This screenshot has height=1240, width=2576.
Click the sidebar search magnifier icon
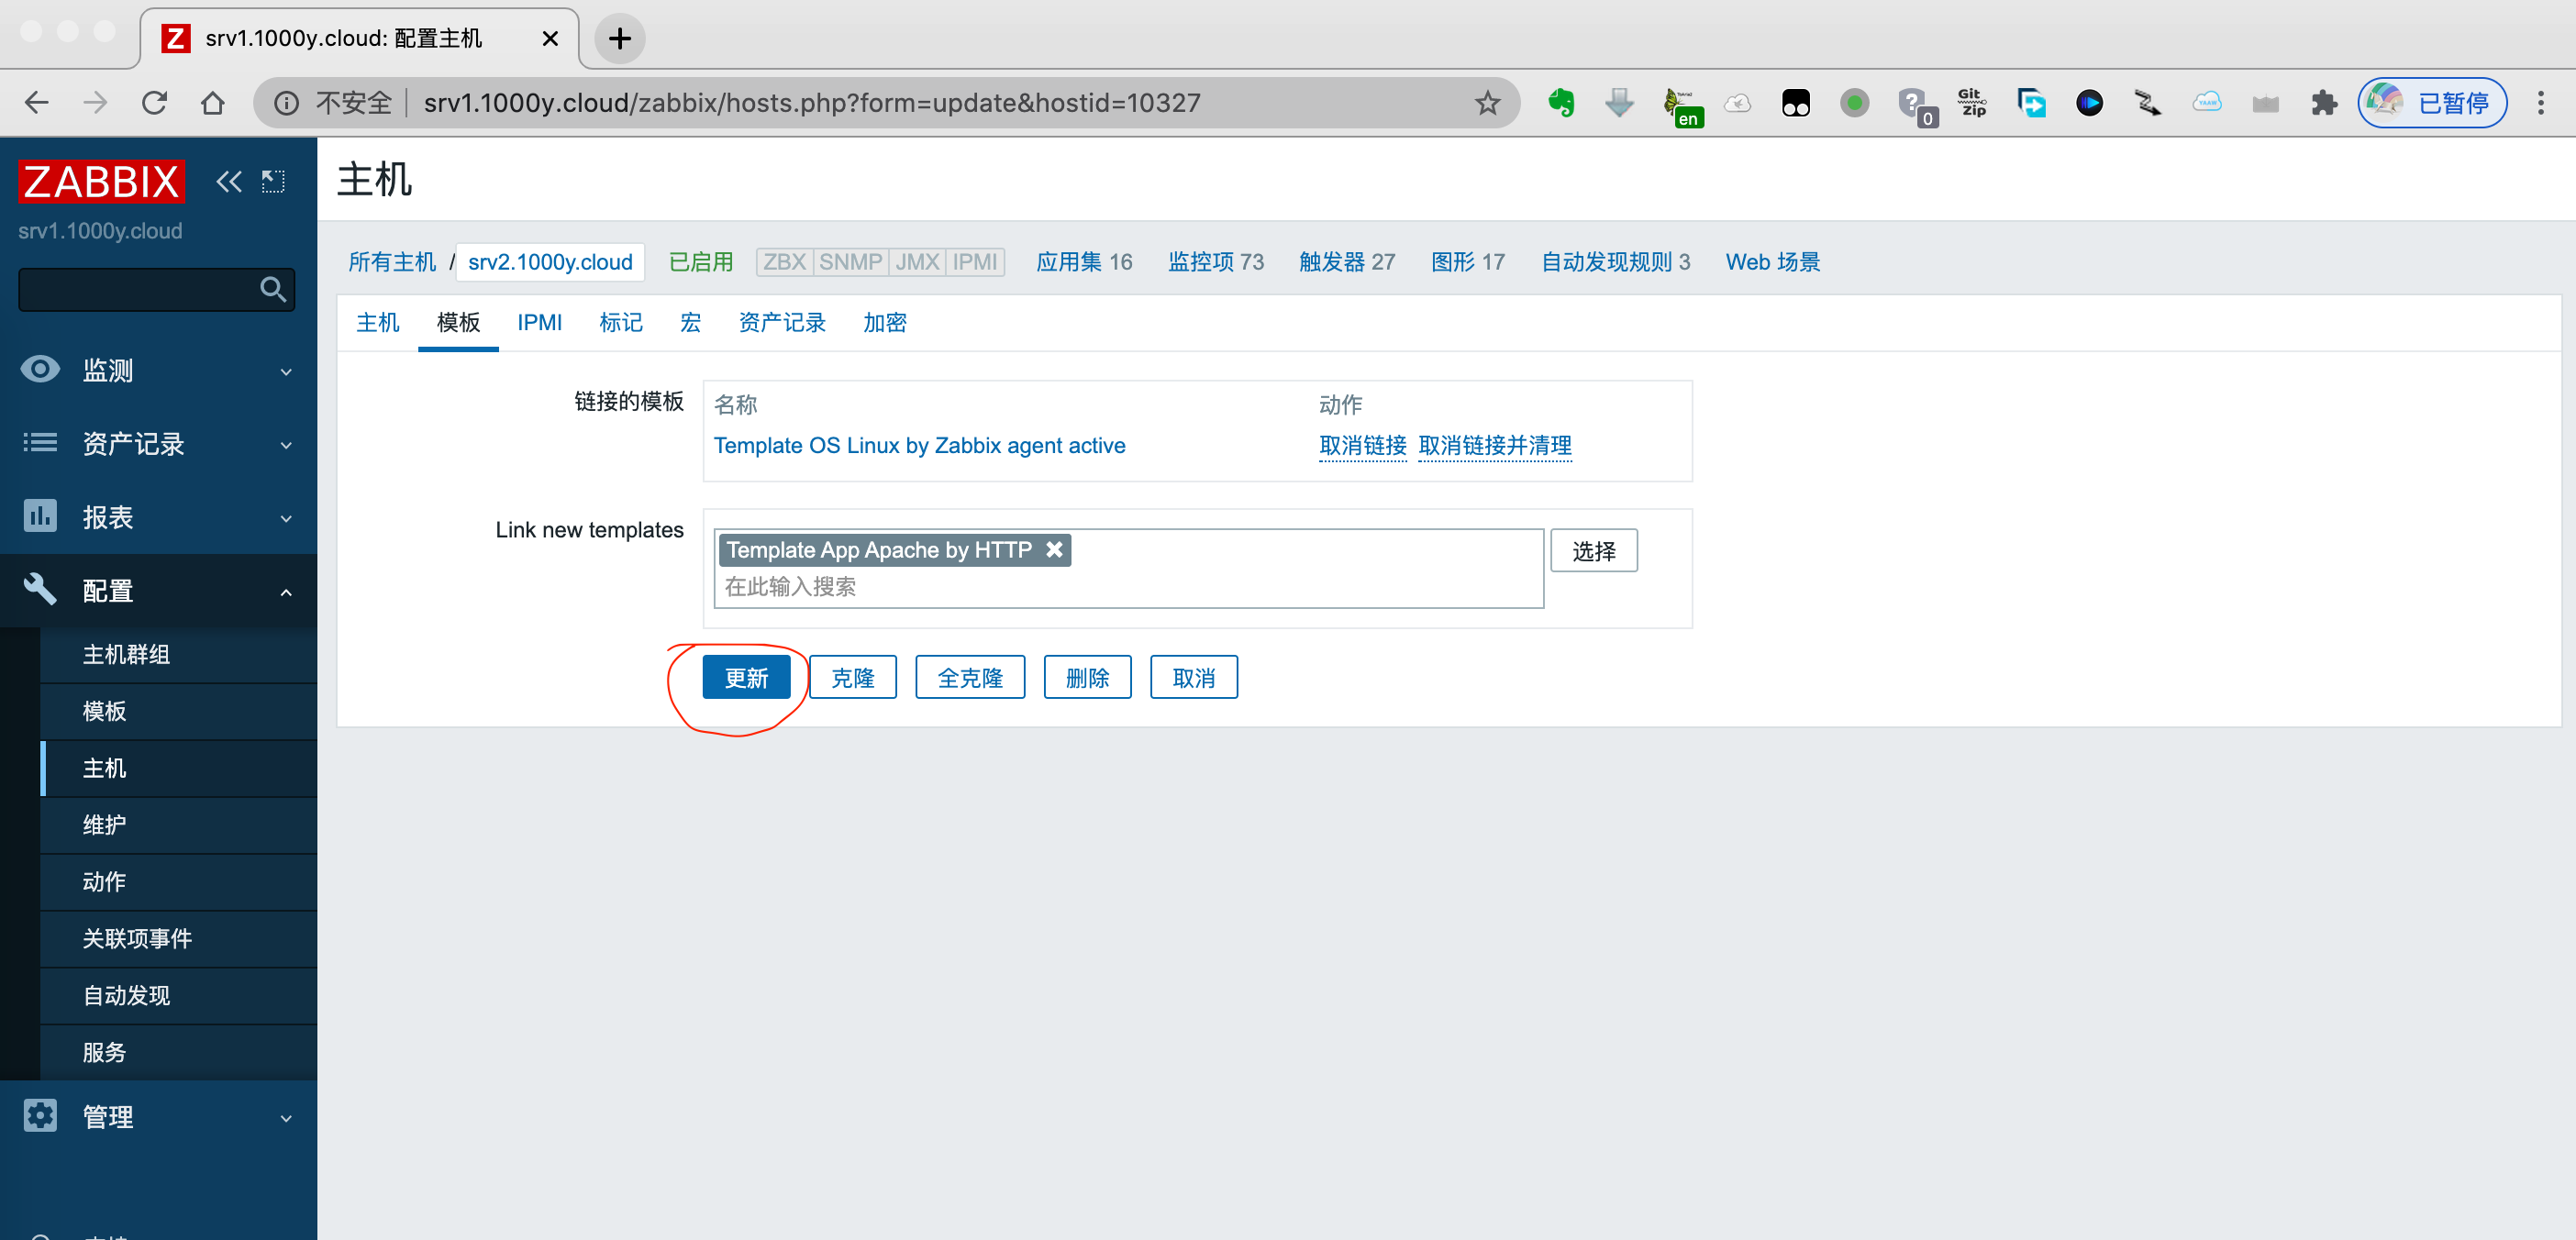[x=272, y=290]
